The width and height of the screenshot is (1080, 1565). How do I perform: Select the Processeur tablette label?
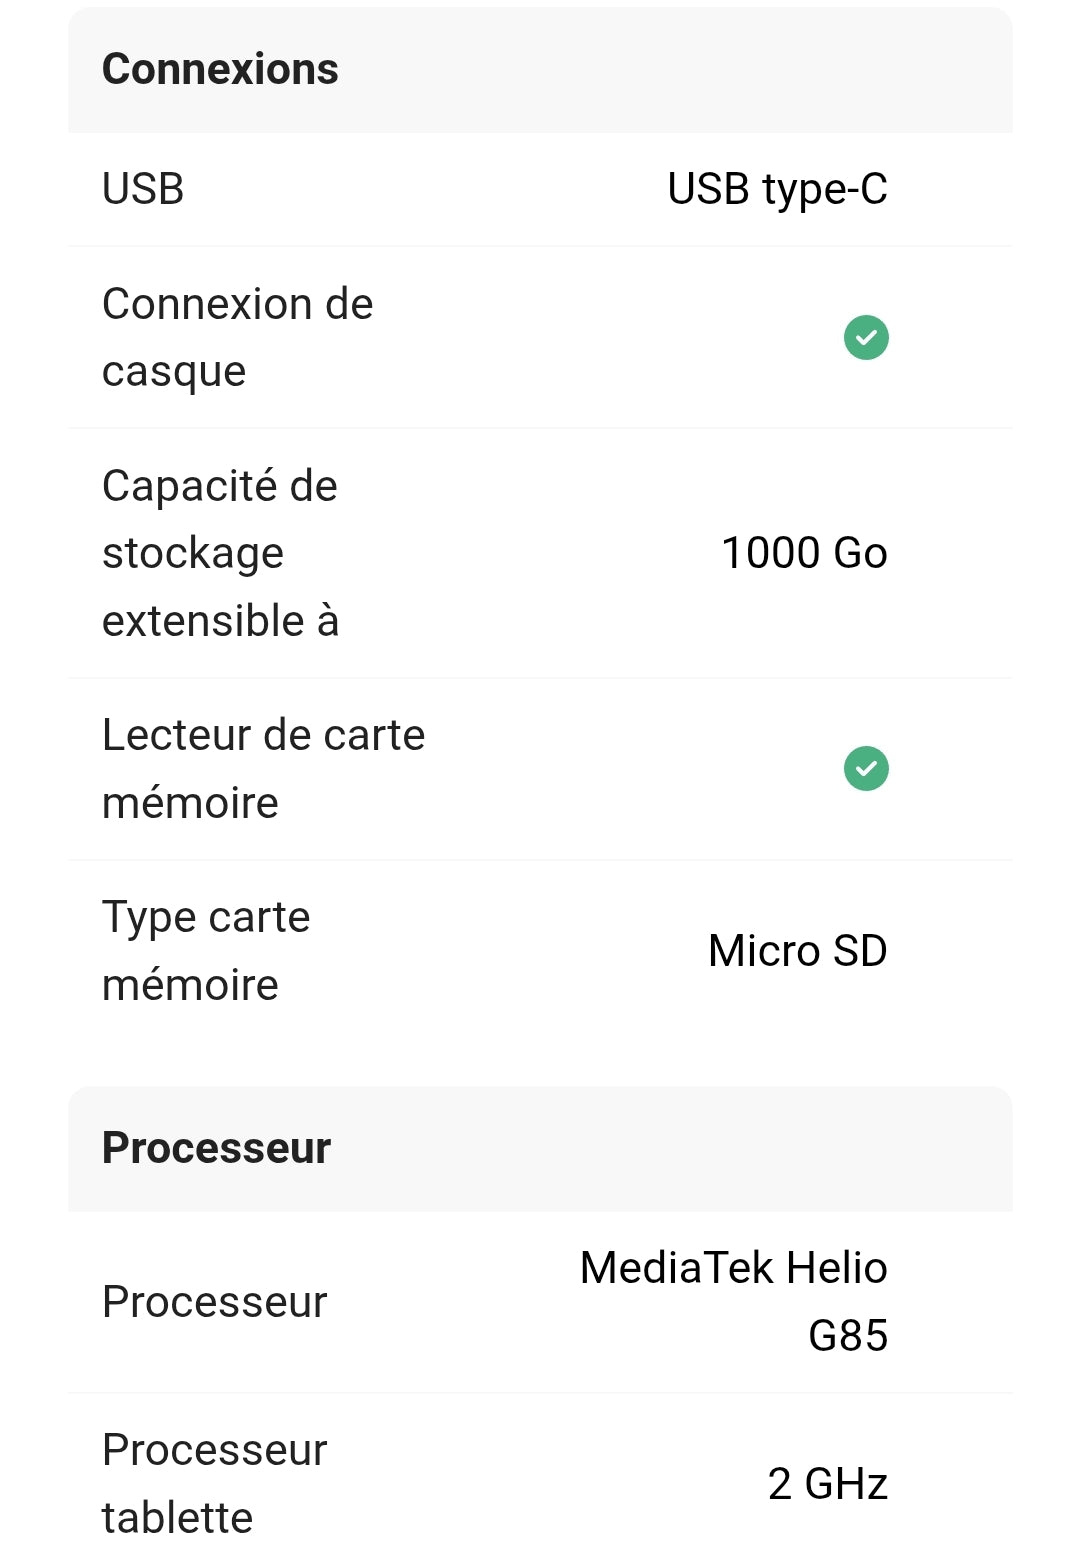[x=215, y=1484]
